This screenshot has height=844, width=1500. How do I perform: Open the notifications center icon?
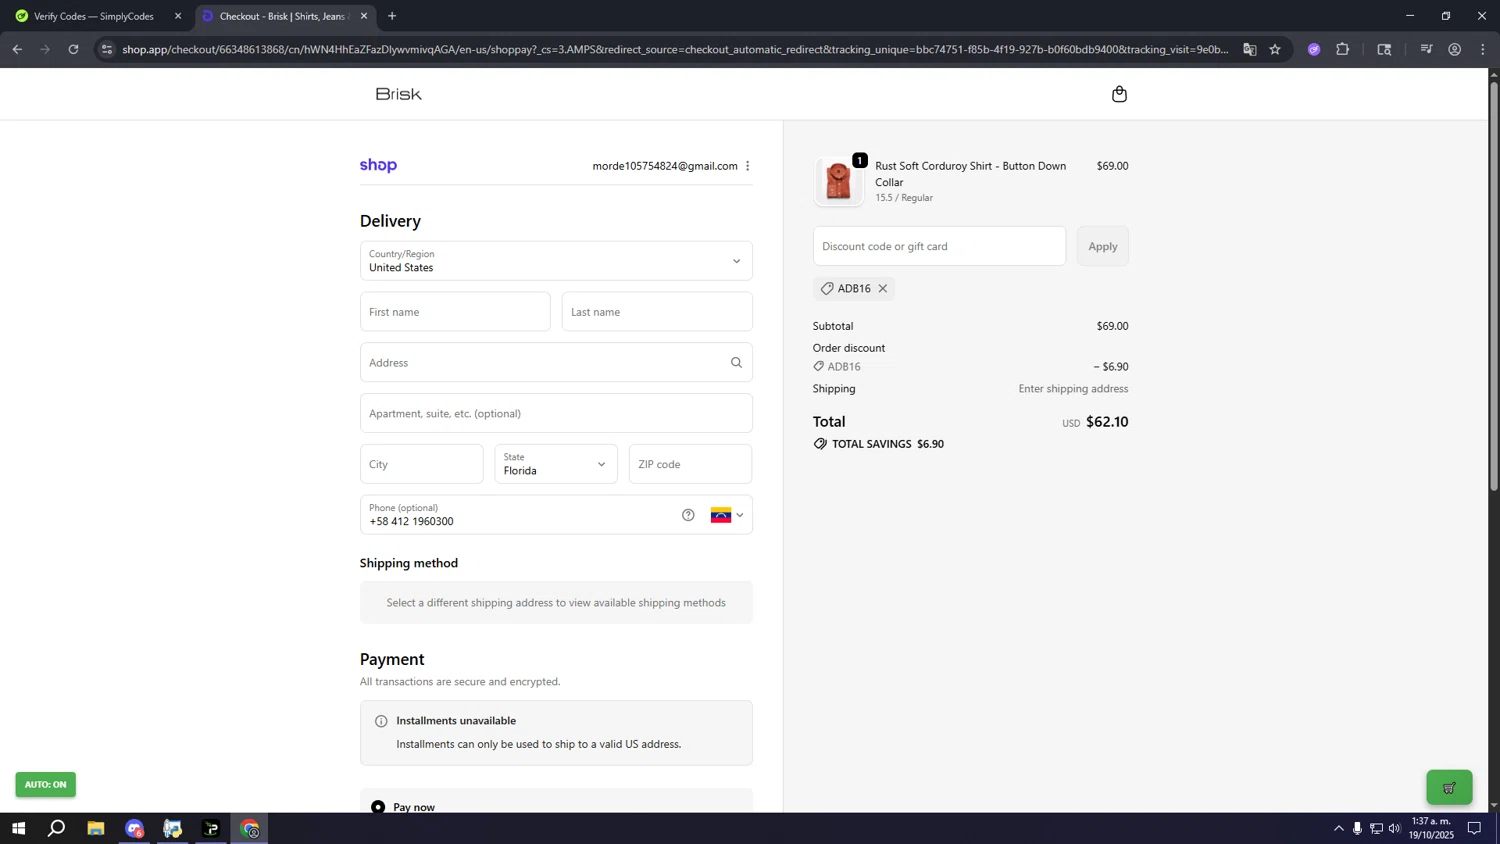tap(1474, 829)
